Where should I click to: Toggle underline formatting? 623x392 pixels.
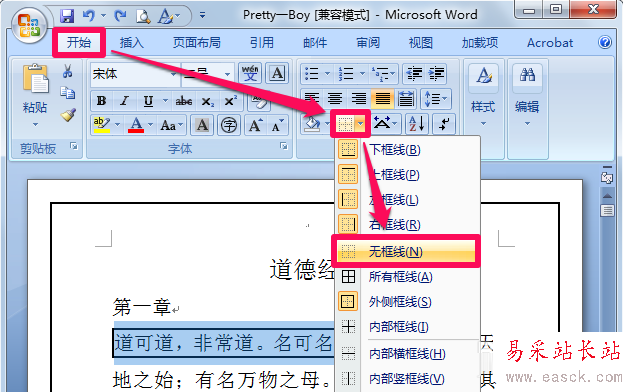tap(148, 101)
